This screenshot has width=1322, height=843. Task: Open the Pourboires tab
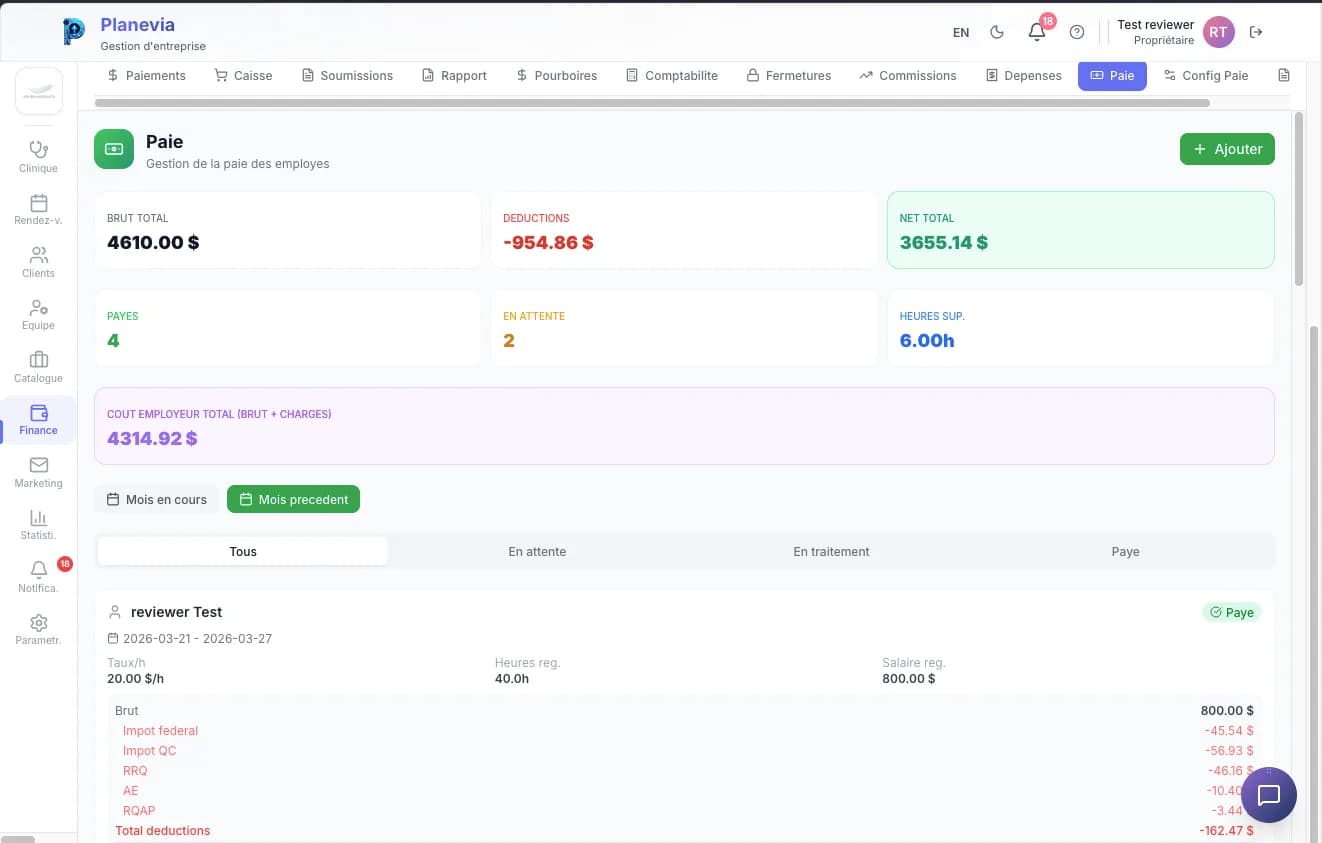pyautogui.click(x=557, y=75)
